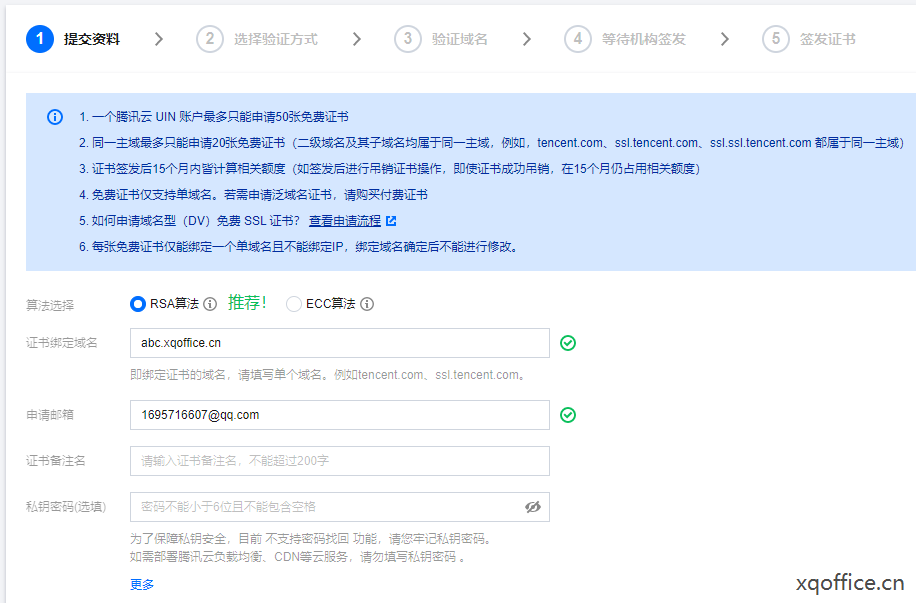Viewport: 916px width, 603px height.
Task: Click the 证书备注名 input field
Action: tap(339, 461)
